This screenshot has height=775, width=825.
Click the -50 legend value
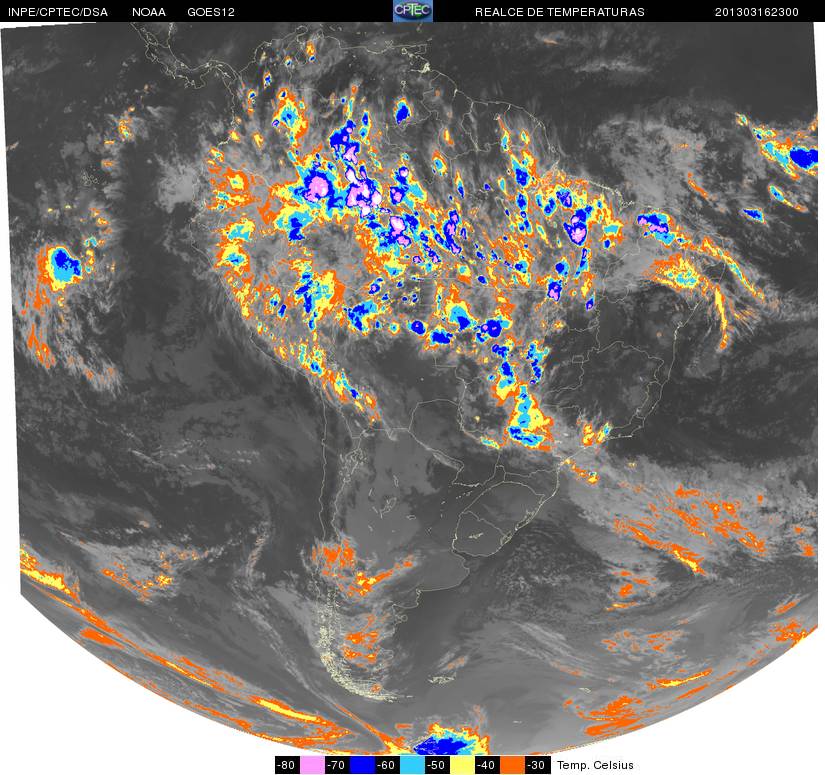coord(438,764)
